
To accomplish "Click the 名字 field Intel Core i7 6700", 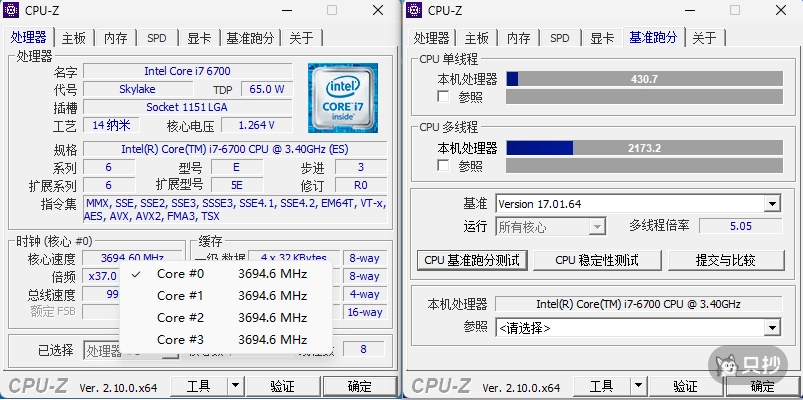I will [187, 71].
